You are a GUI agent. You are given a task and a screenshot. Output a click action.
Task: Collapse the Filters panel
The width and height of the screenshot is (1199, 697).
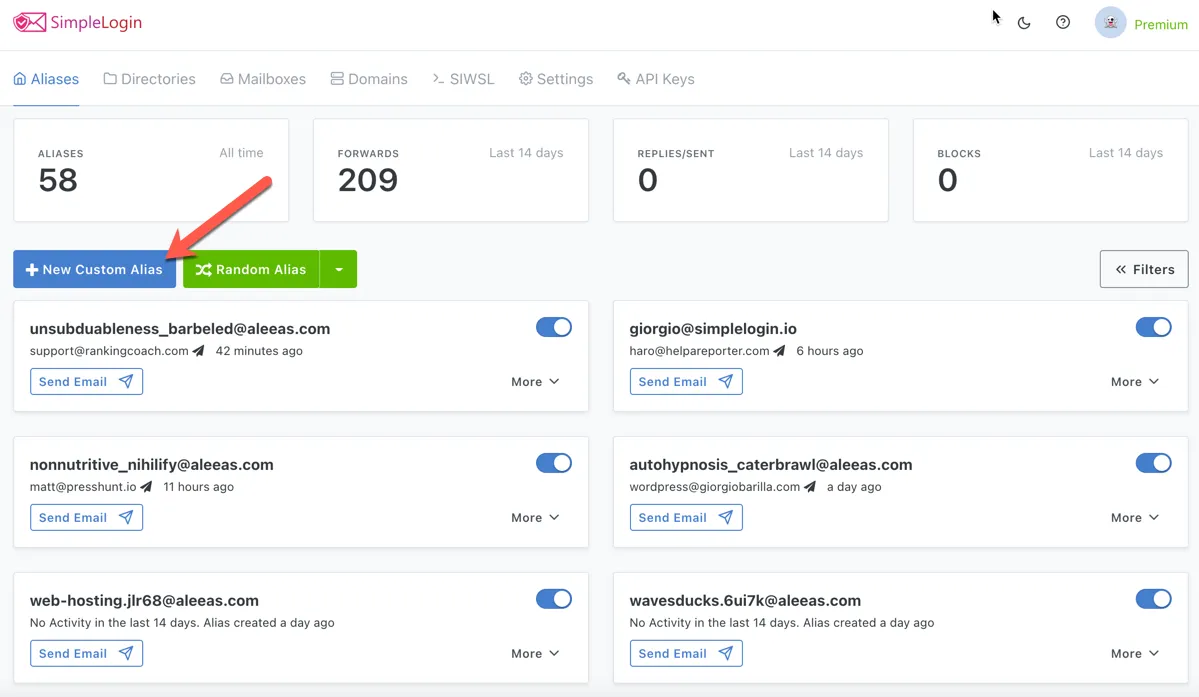coord(1143,269)
